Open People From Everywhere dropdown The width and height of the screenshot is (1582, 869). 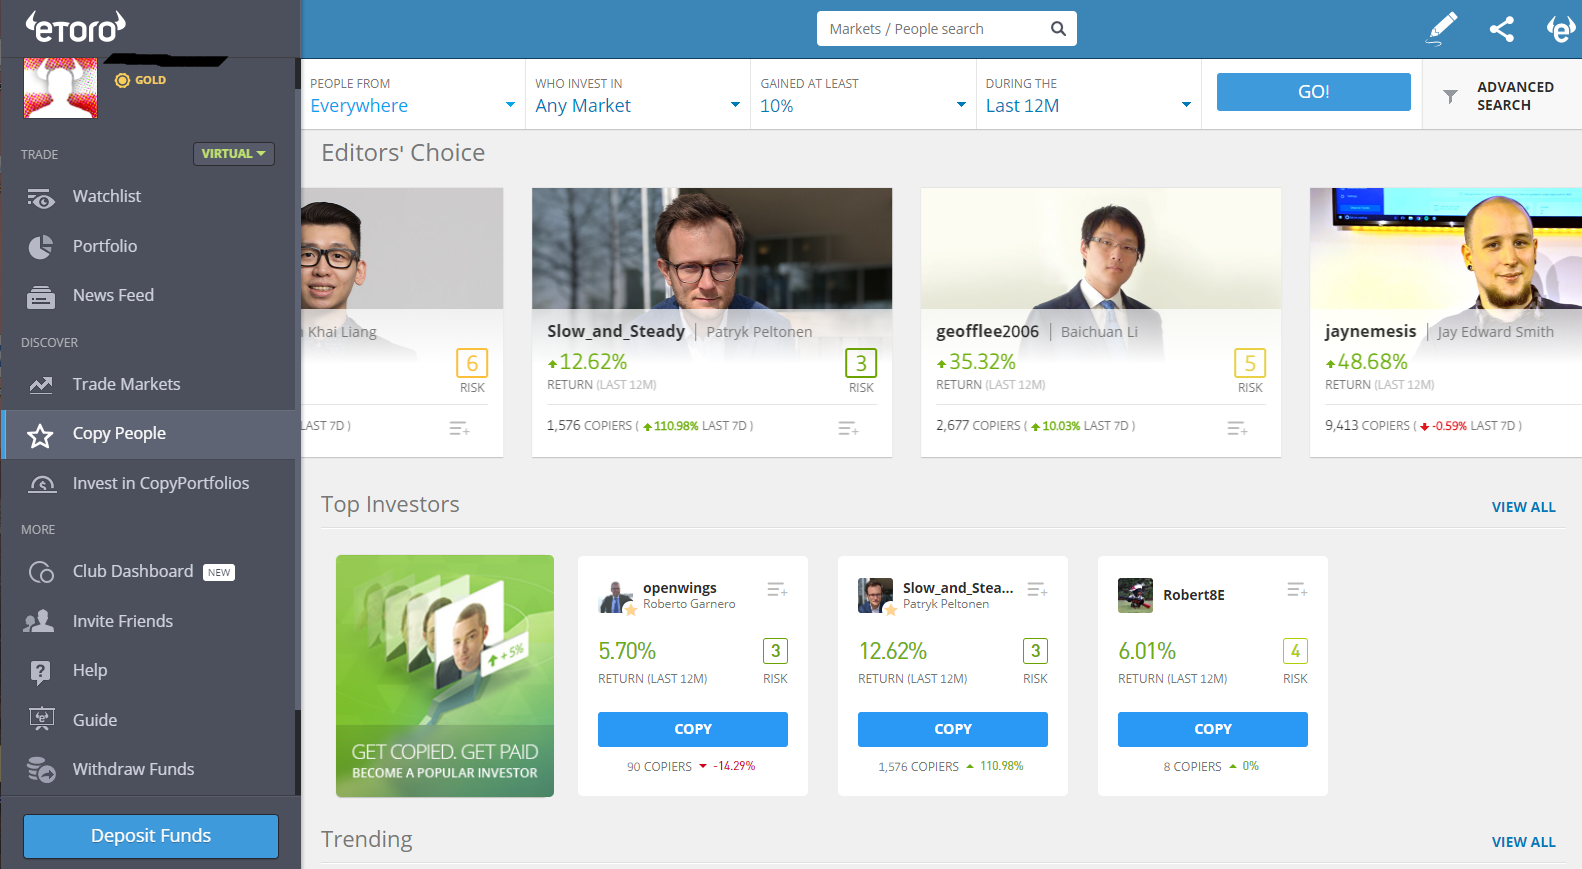point(412,95)
